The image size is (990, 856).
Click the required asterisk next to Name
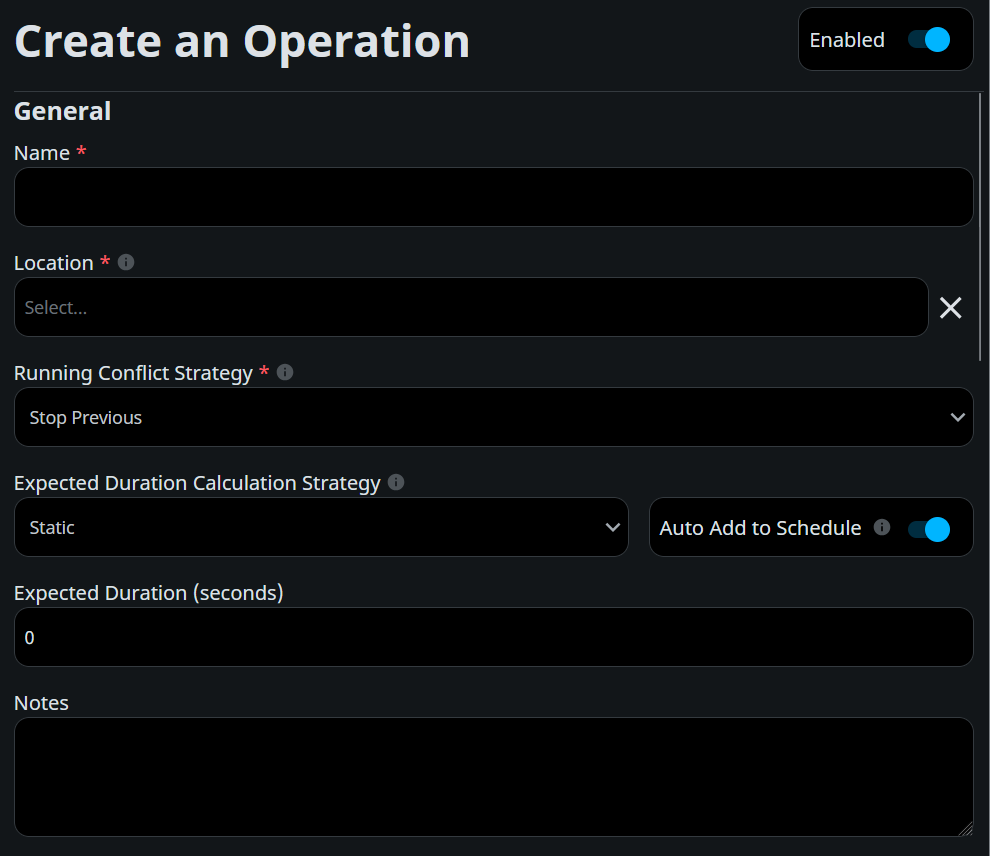pyautogui.click(x=81, y=152)
